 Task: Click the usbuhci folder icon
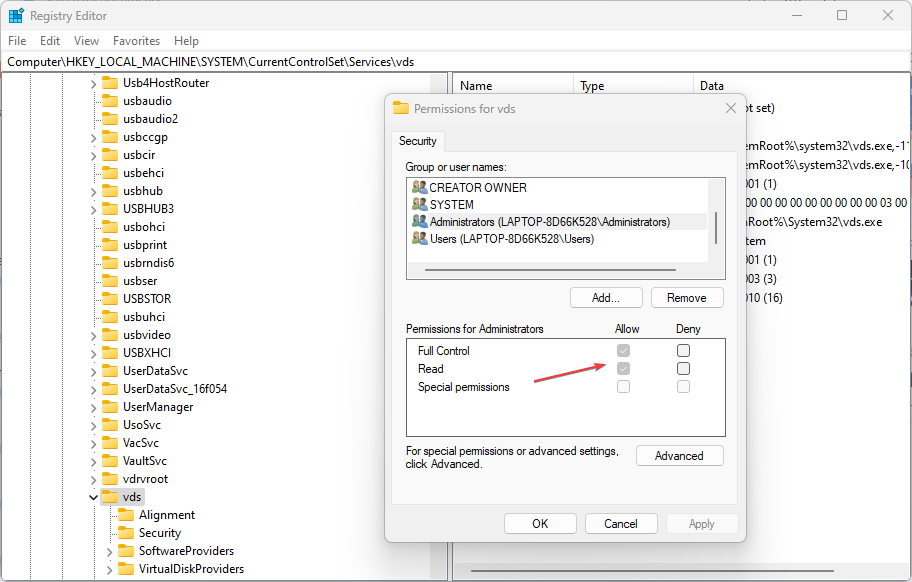pos(110,317)
